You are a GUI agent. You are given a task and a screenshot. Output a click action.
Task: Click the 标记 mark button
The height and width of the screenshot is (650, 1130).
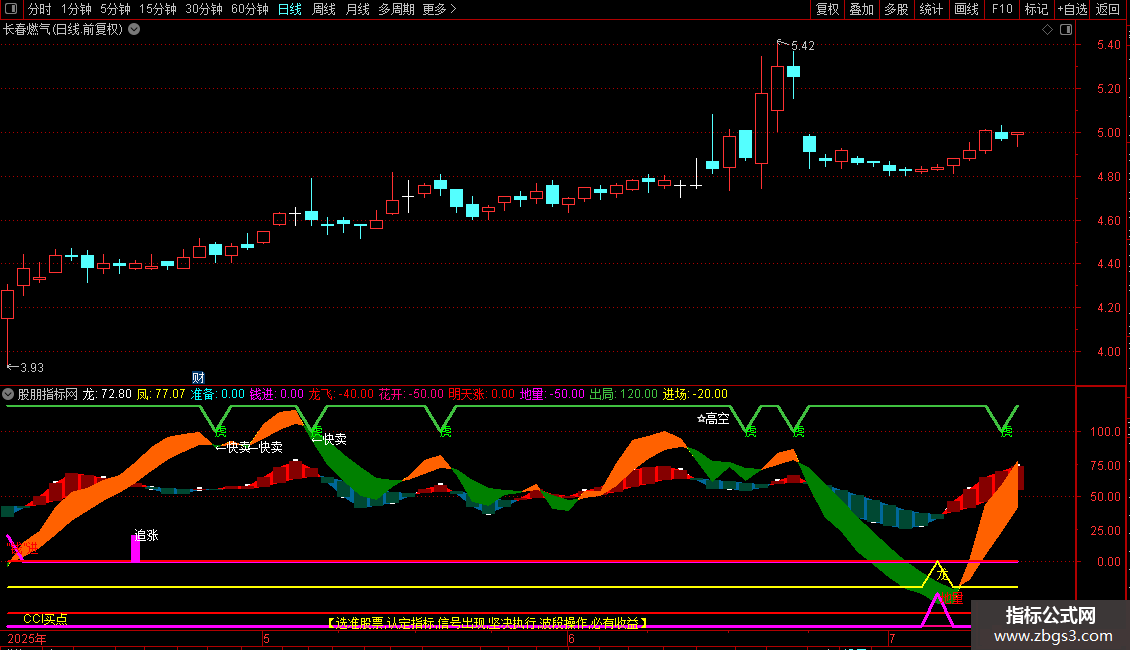(x=1036, y=9)
